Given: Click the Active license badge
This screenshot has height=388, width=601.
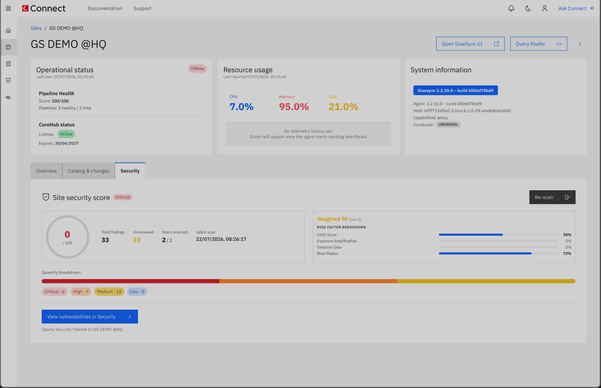Looking at the screenshot, I should (66, 134).
